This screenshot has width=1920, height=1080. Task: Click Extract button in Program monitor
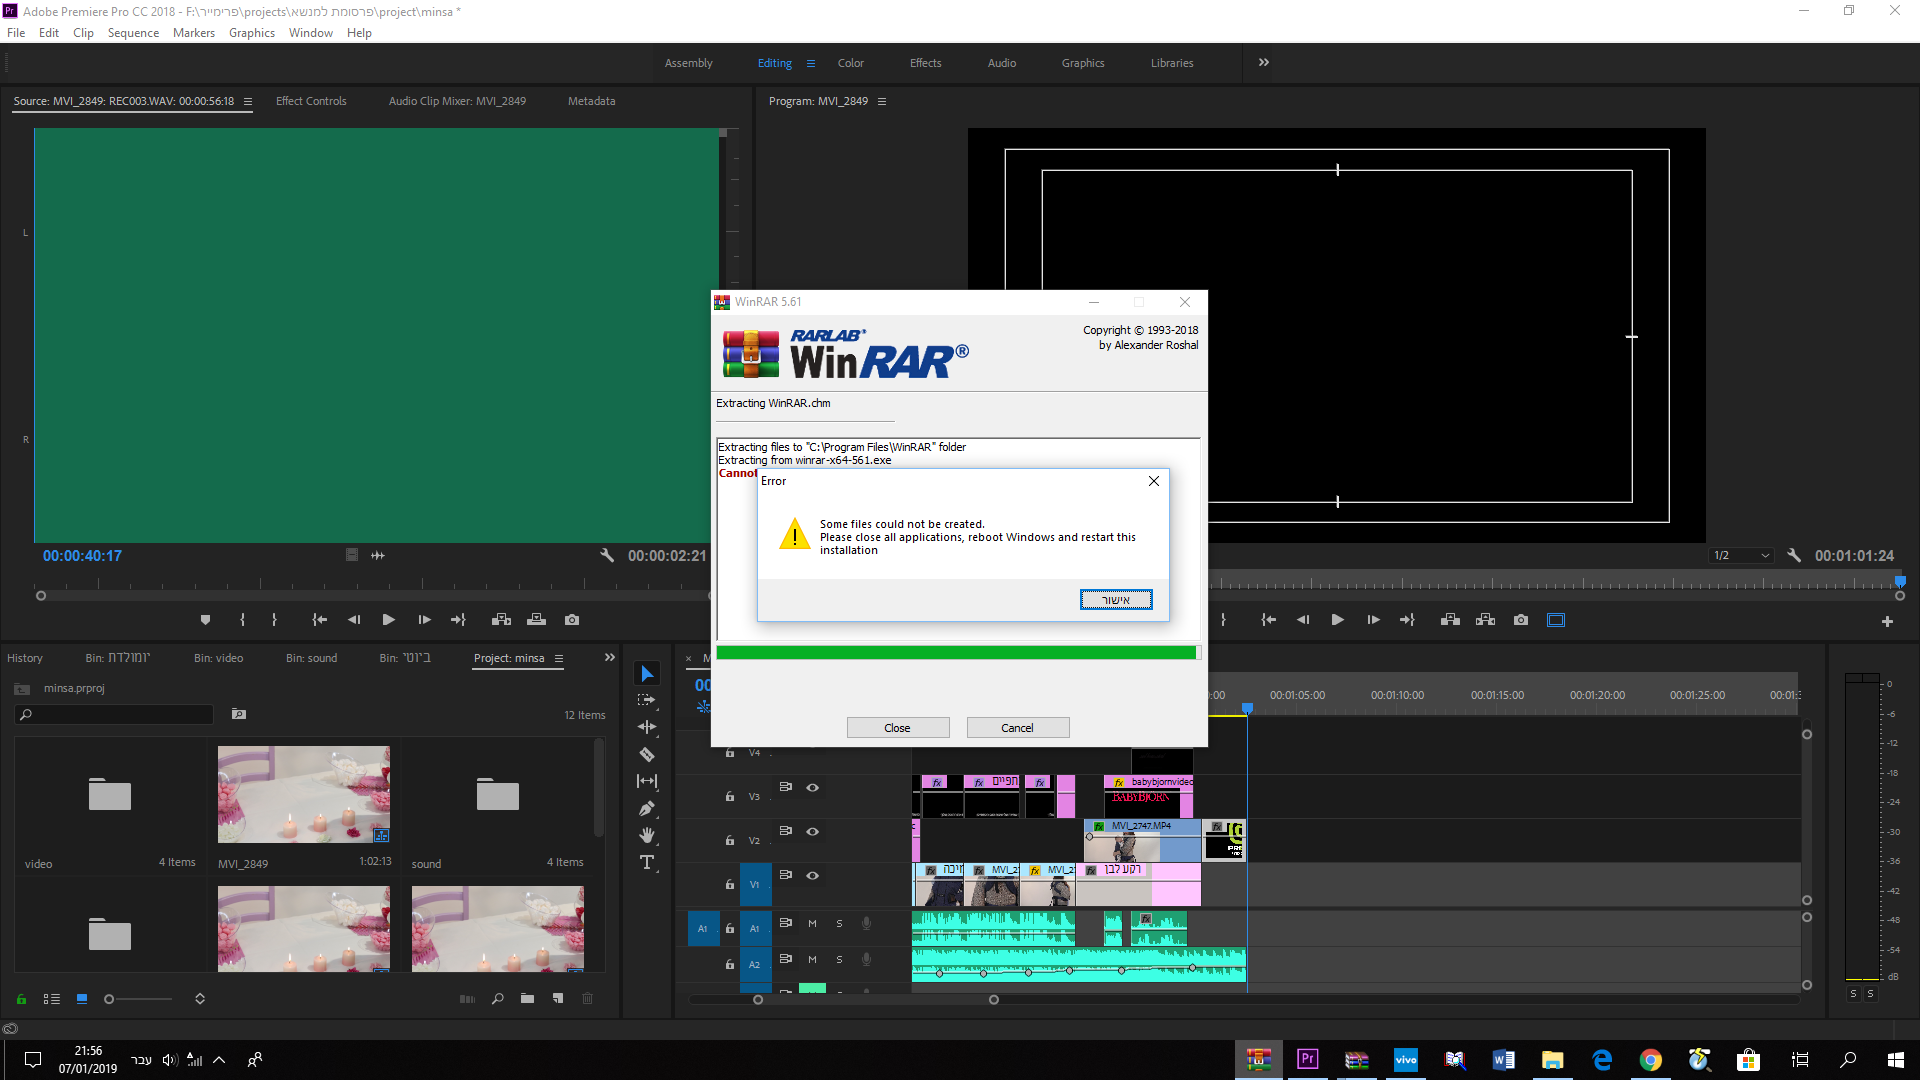point(1486,620)
